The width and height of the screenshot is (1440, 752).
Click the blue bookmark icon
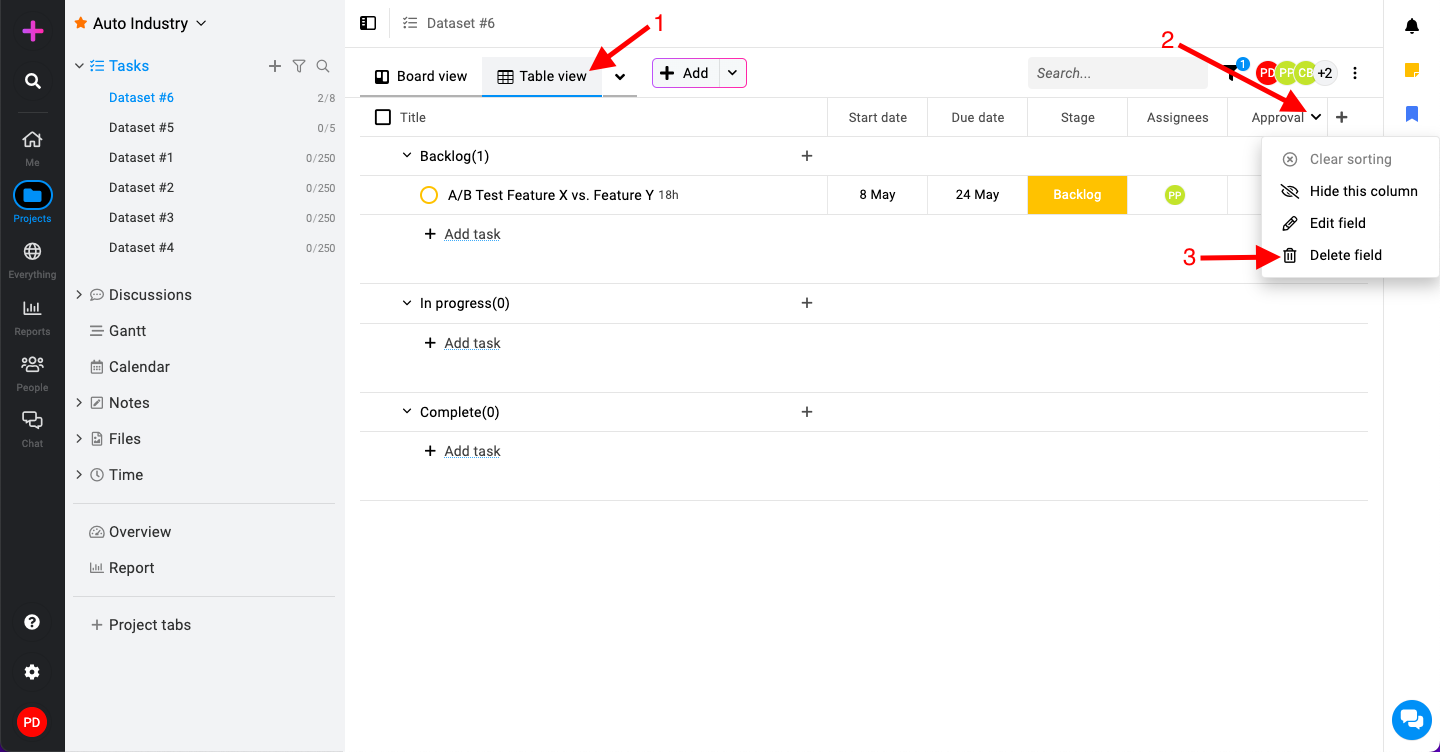[1412, 114]
